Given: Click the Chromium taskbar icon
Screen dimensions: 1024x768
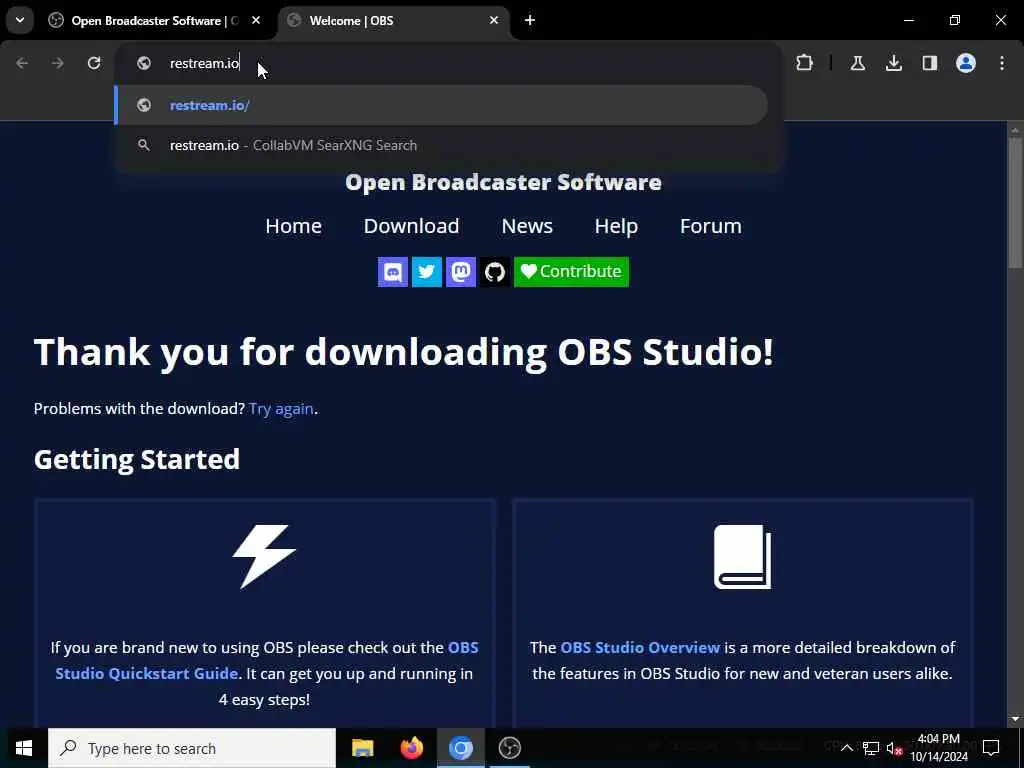Looking at the screenshot, I should [460, 748].
